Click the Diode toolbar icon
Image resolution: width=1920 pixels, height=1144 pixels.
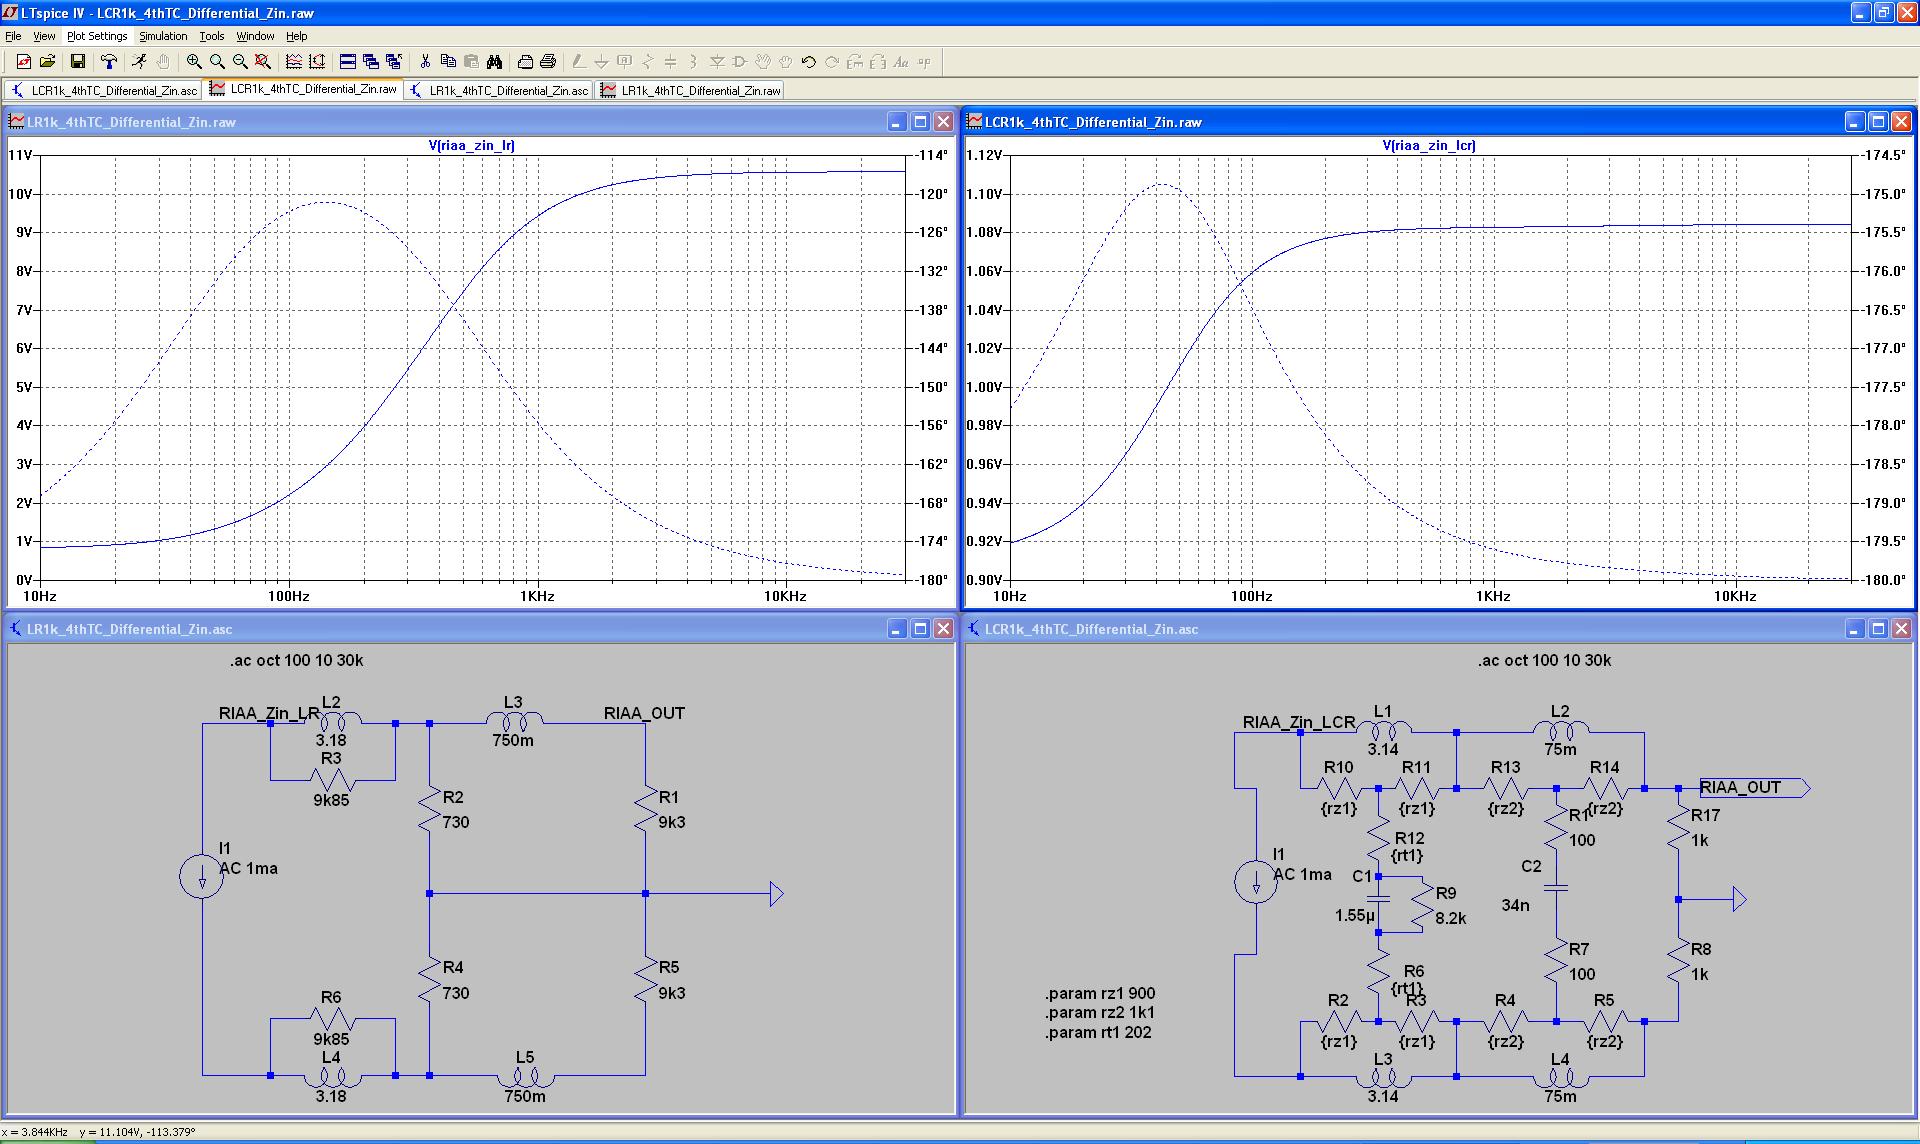coord(717,62)
